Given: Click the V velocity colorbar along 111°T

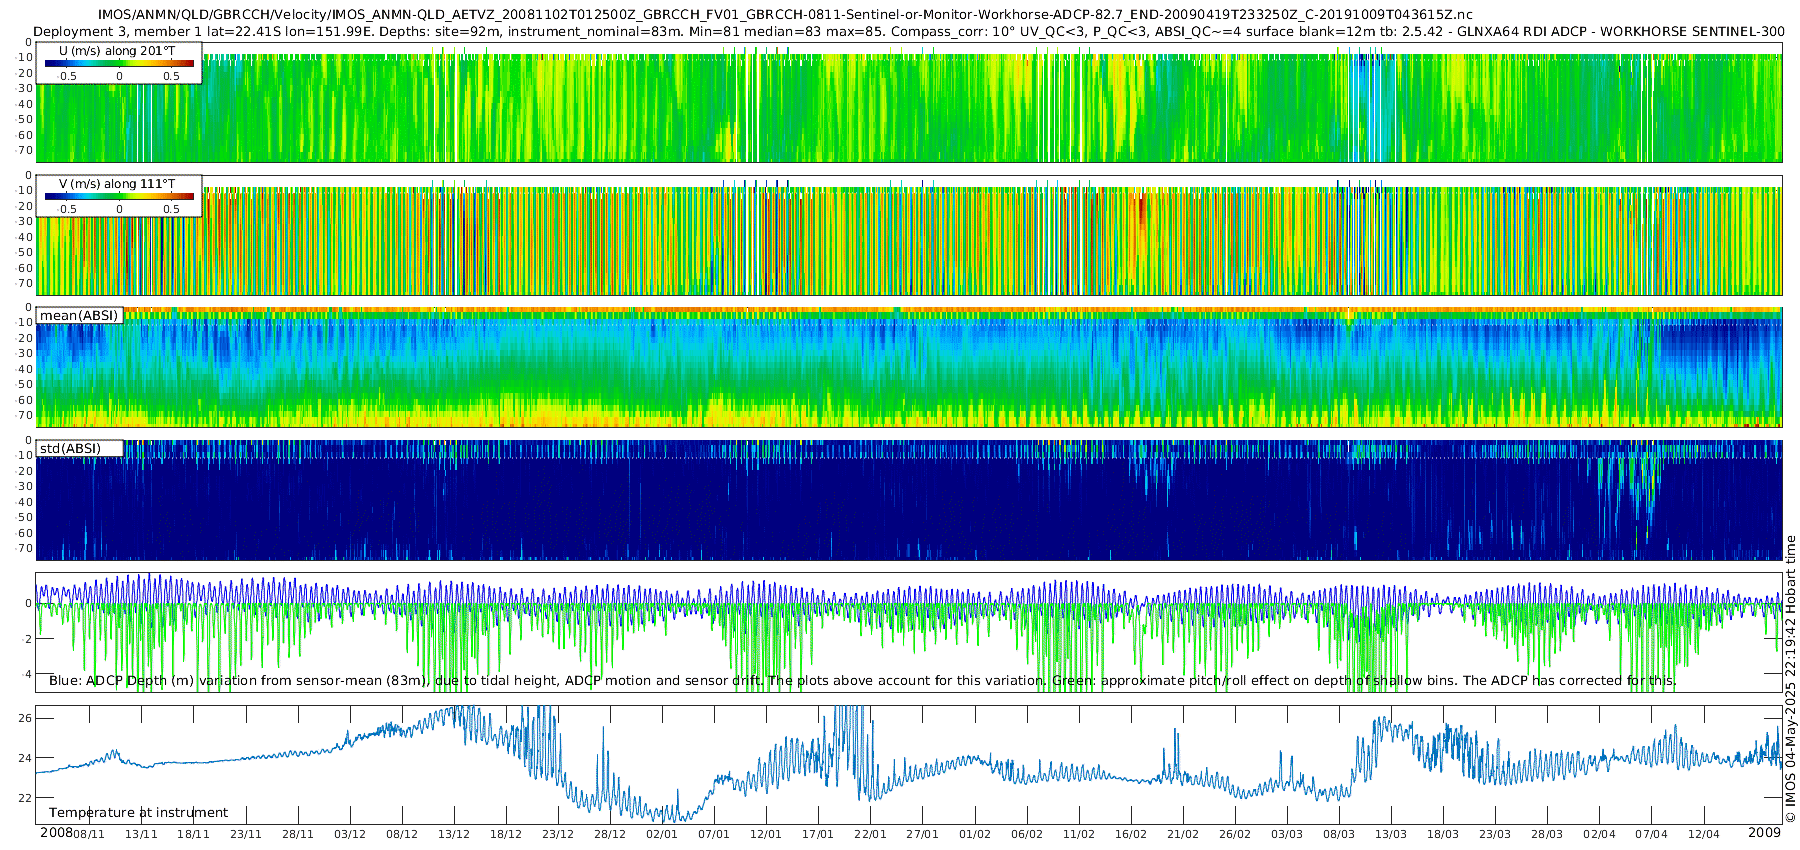Looking at the screenshot, I should click(x=119, y=196).
